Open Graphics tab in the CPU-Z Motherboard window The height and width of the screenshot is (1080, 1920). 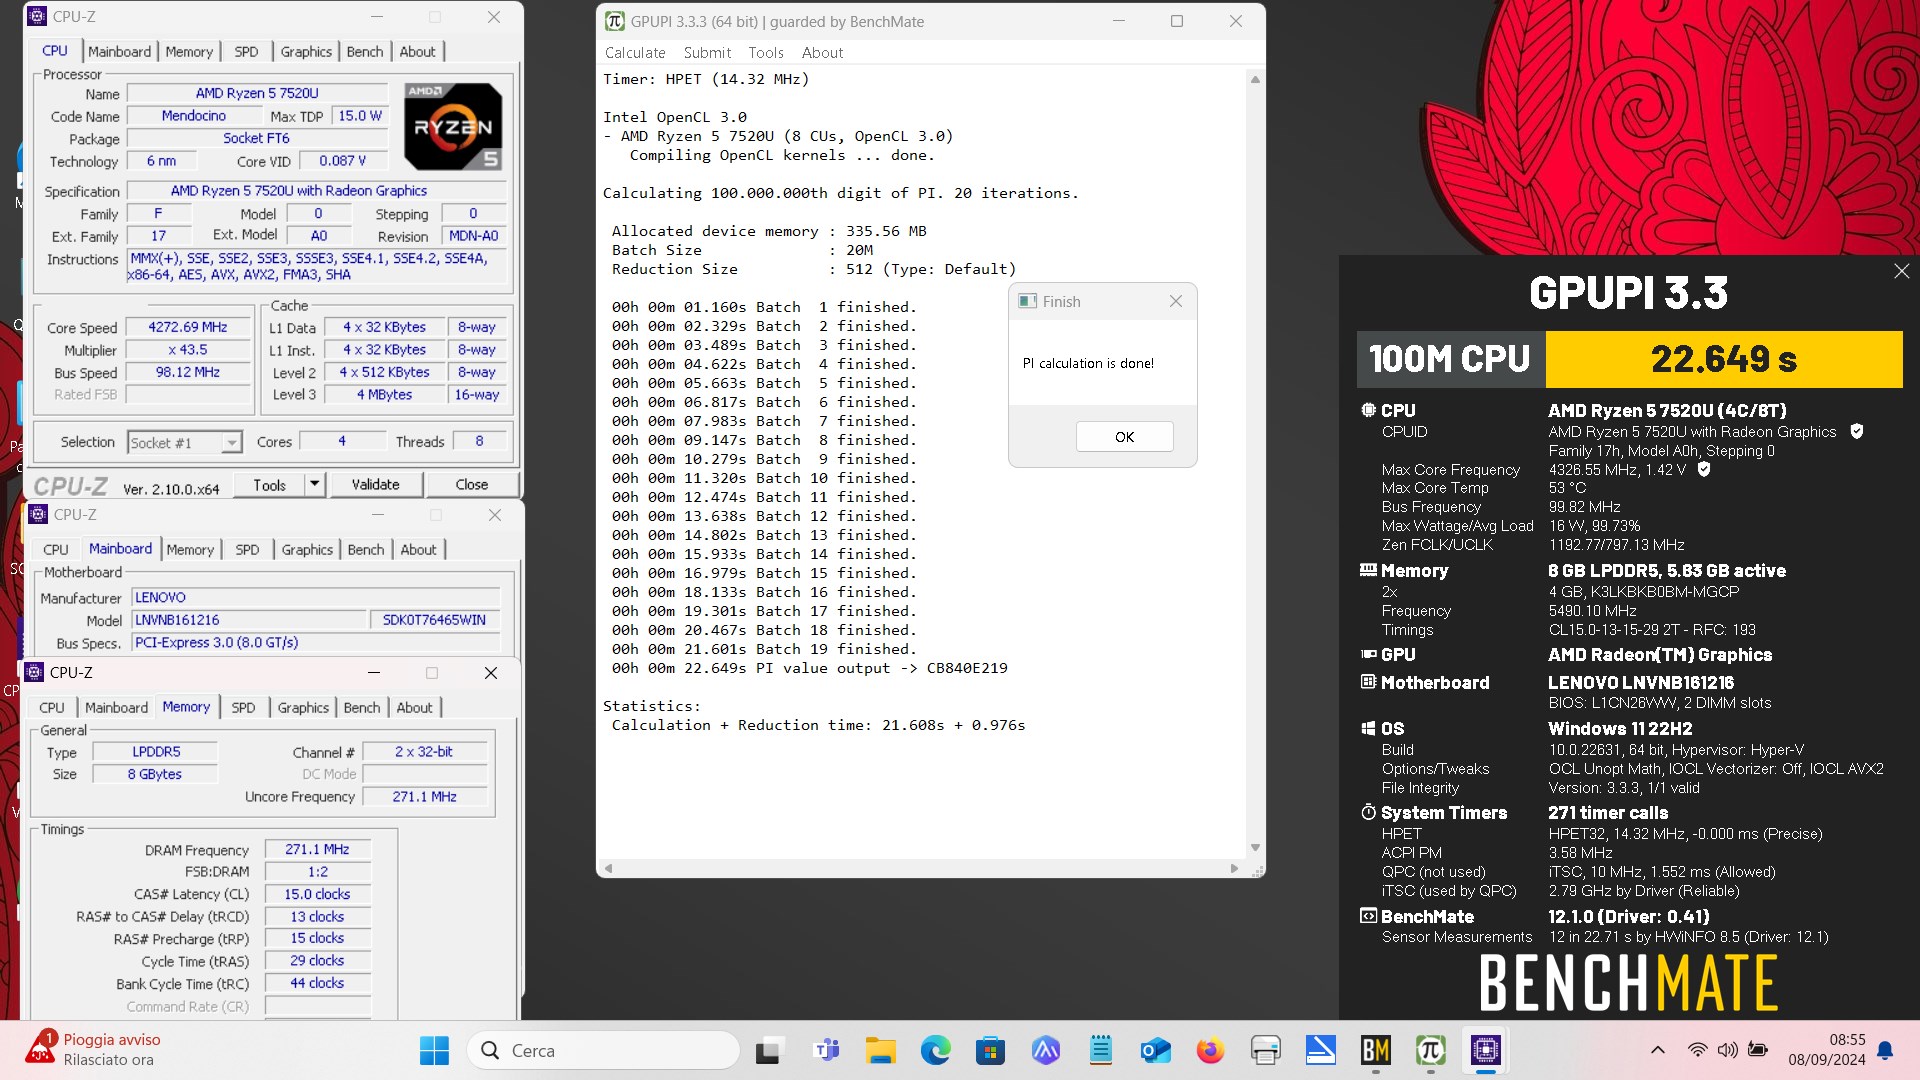307,550
